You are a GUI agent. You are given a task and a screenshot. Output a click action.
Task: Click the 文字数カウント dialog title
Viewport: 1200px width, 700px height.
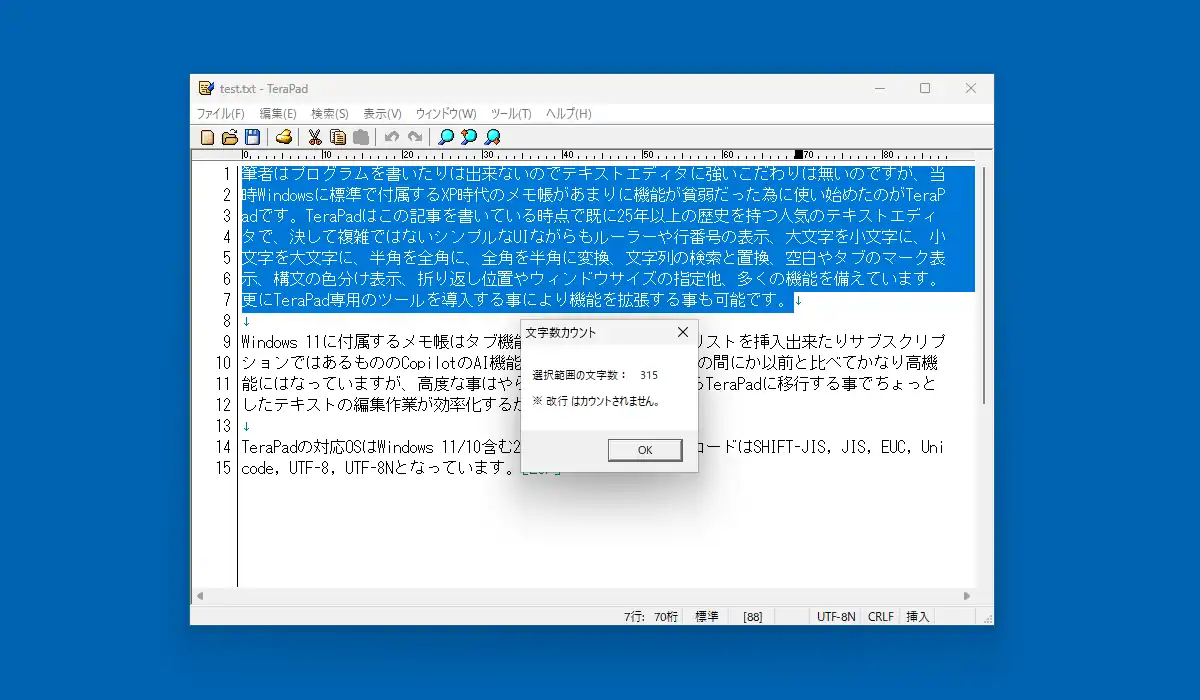(560, 332)
